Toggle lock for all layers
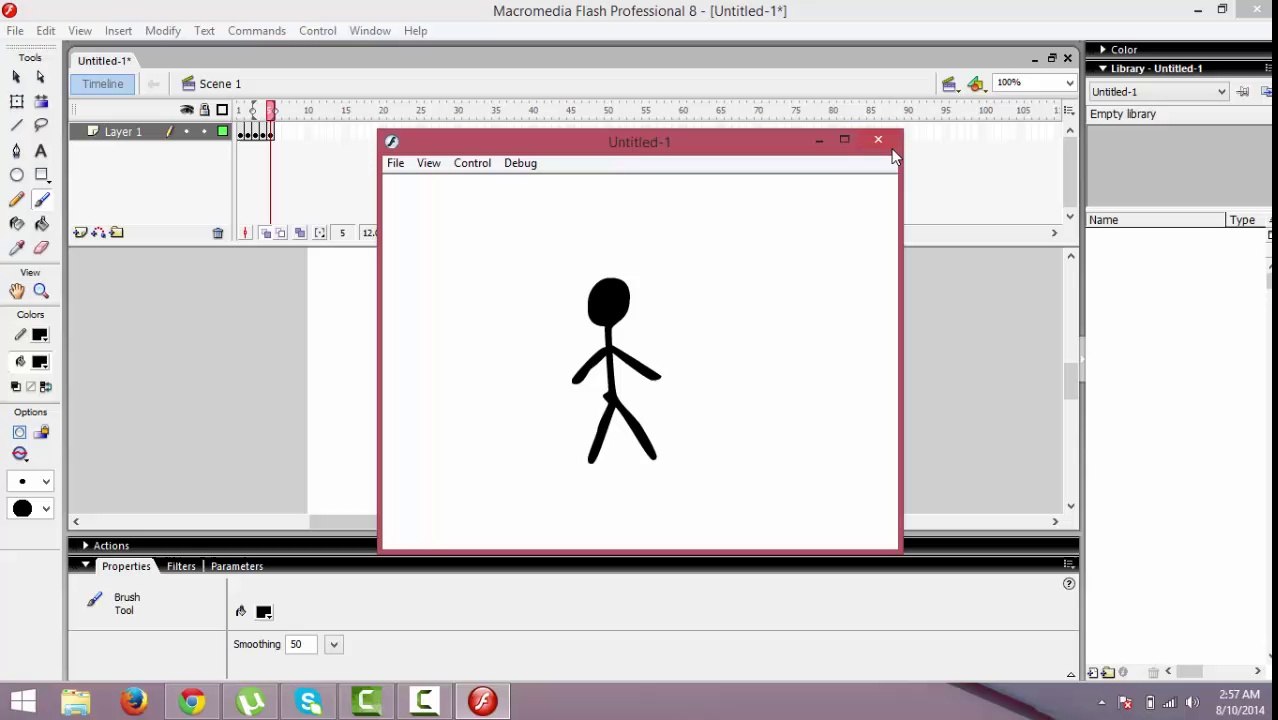 pos(205,110)
